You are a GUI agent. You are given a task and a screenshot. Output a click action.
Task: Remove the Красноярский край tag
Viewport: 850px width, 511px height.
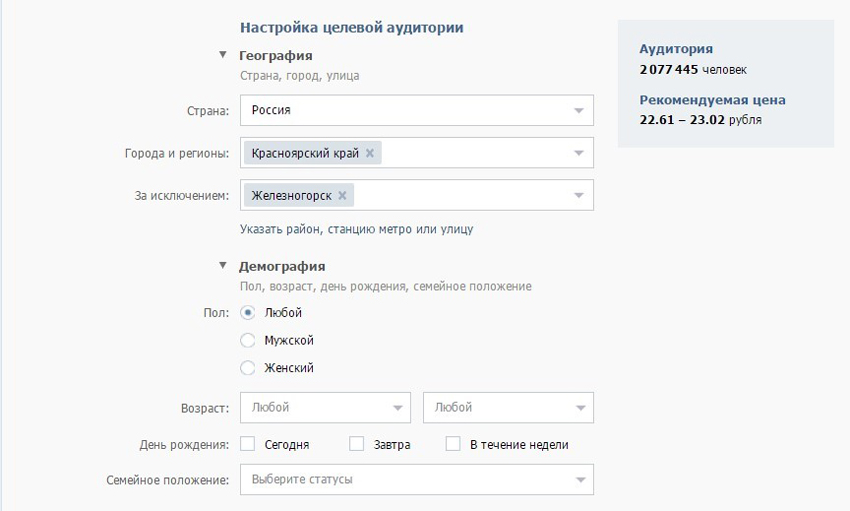(370, 153)
